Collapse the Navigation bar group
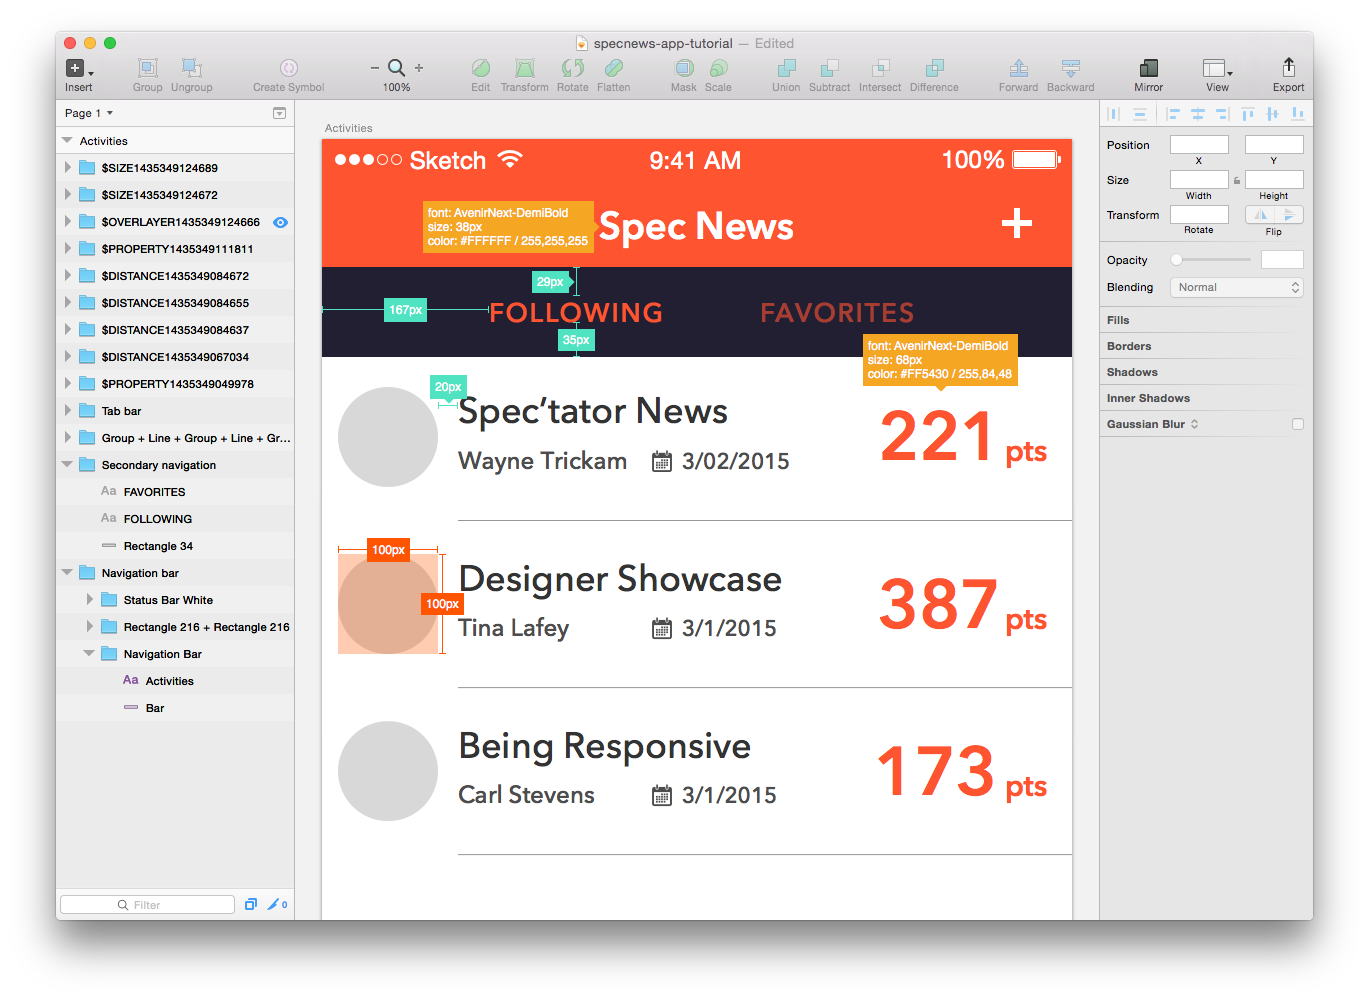The width and height of the screenshot is (1369, 1000). (x=67, y=573)
